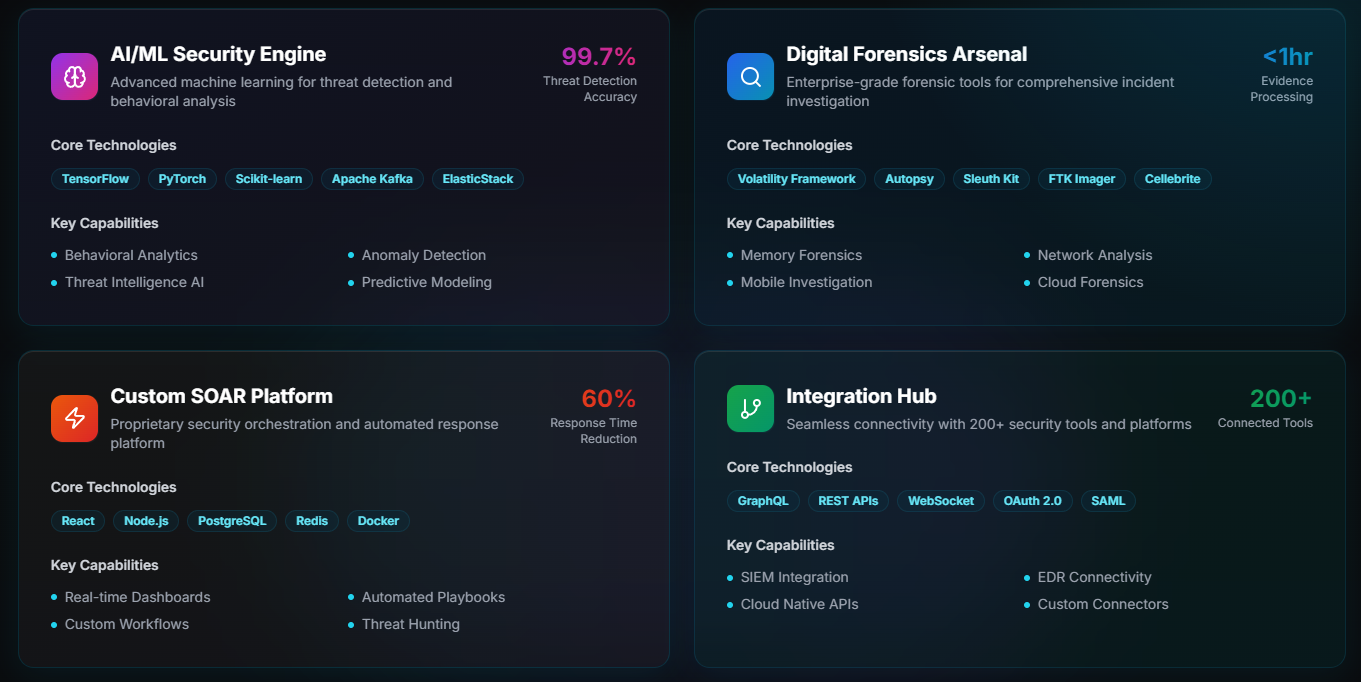Click the Volatility Framework badge
Image resolution: width=1361 pixels, height=682 pixels.
point(796,178)
